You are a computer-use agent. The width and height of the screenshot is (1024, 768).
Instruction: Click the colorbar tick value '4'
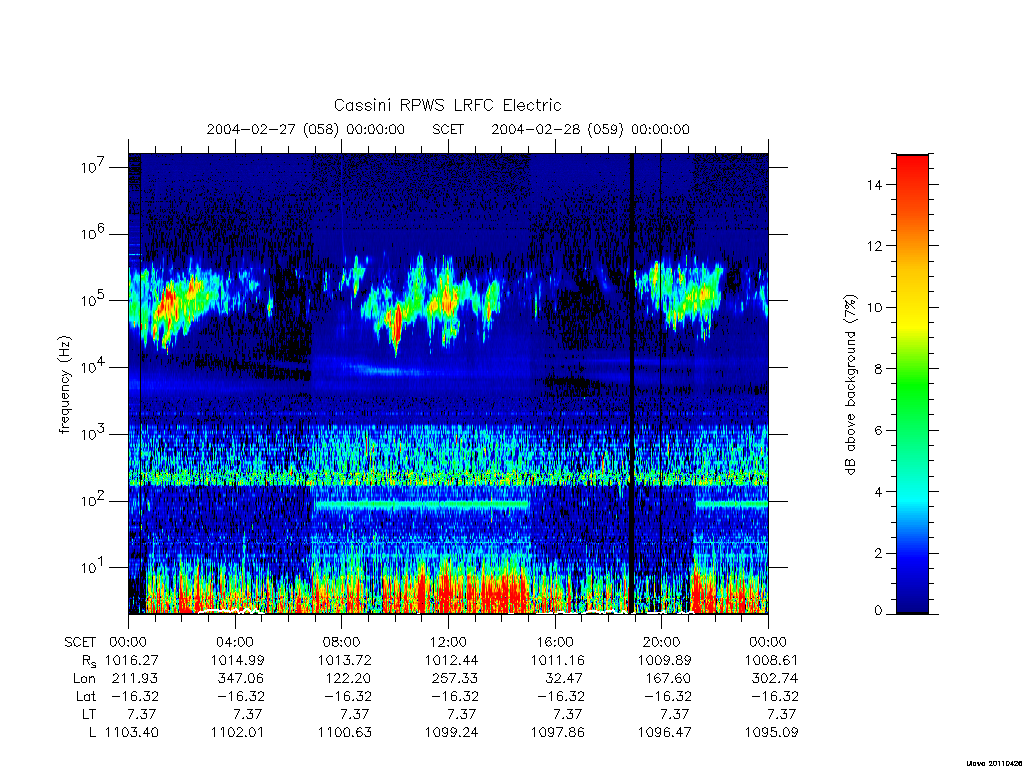point(878,492)
